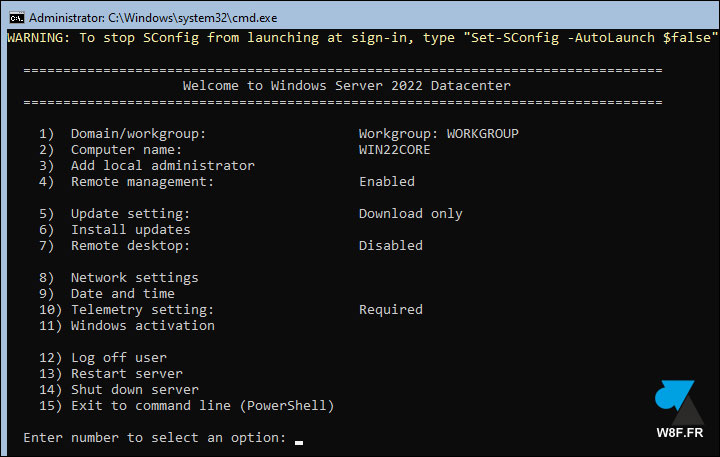Viewport: 720px width, 457px height.
Task: Click the 'Workgroup: WORKGROUP' value
Action: pyautogui.click(x=439, y=134)
